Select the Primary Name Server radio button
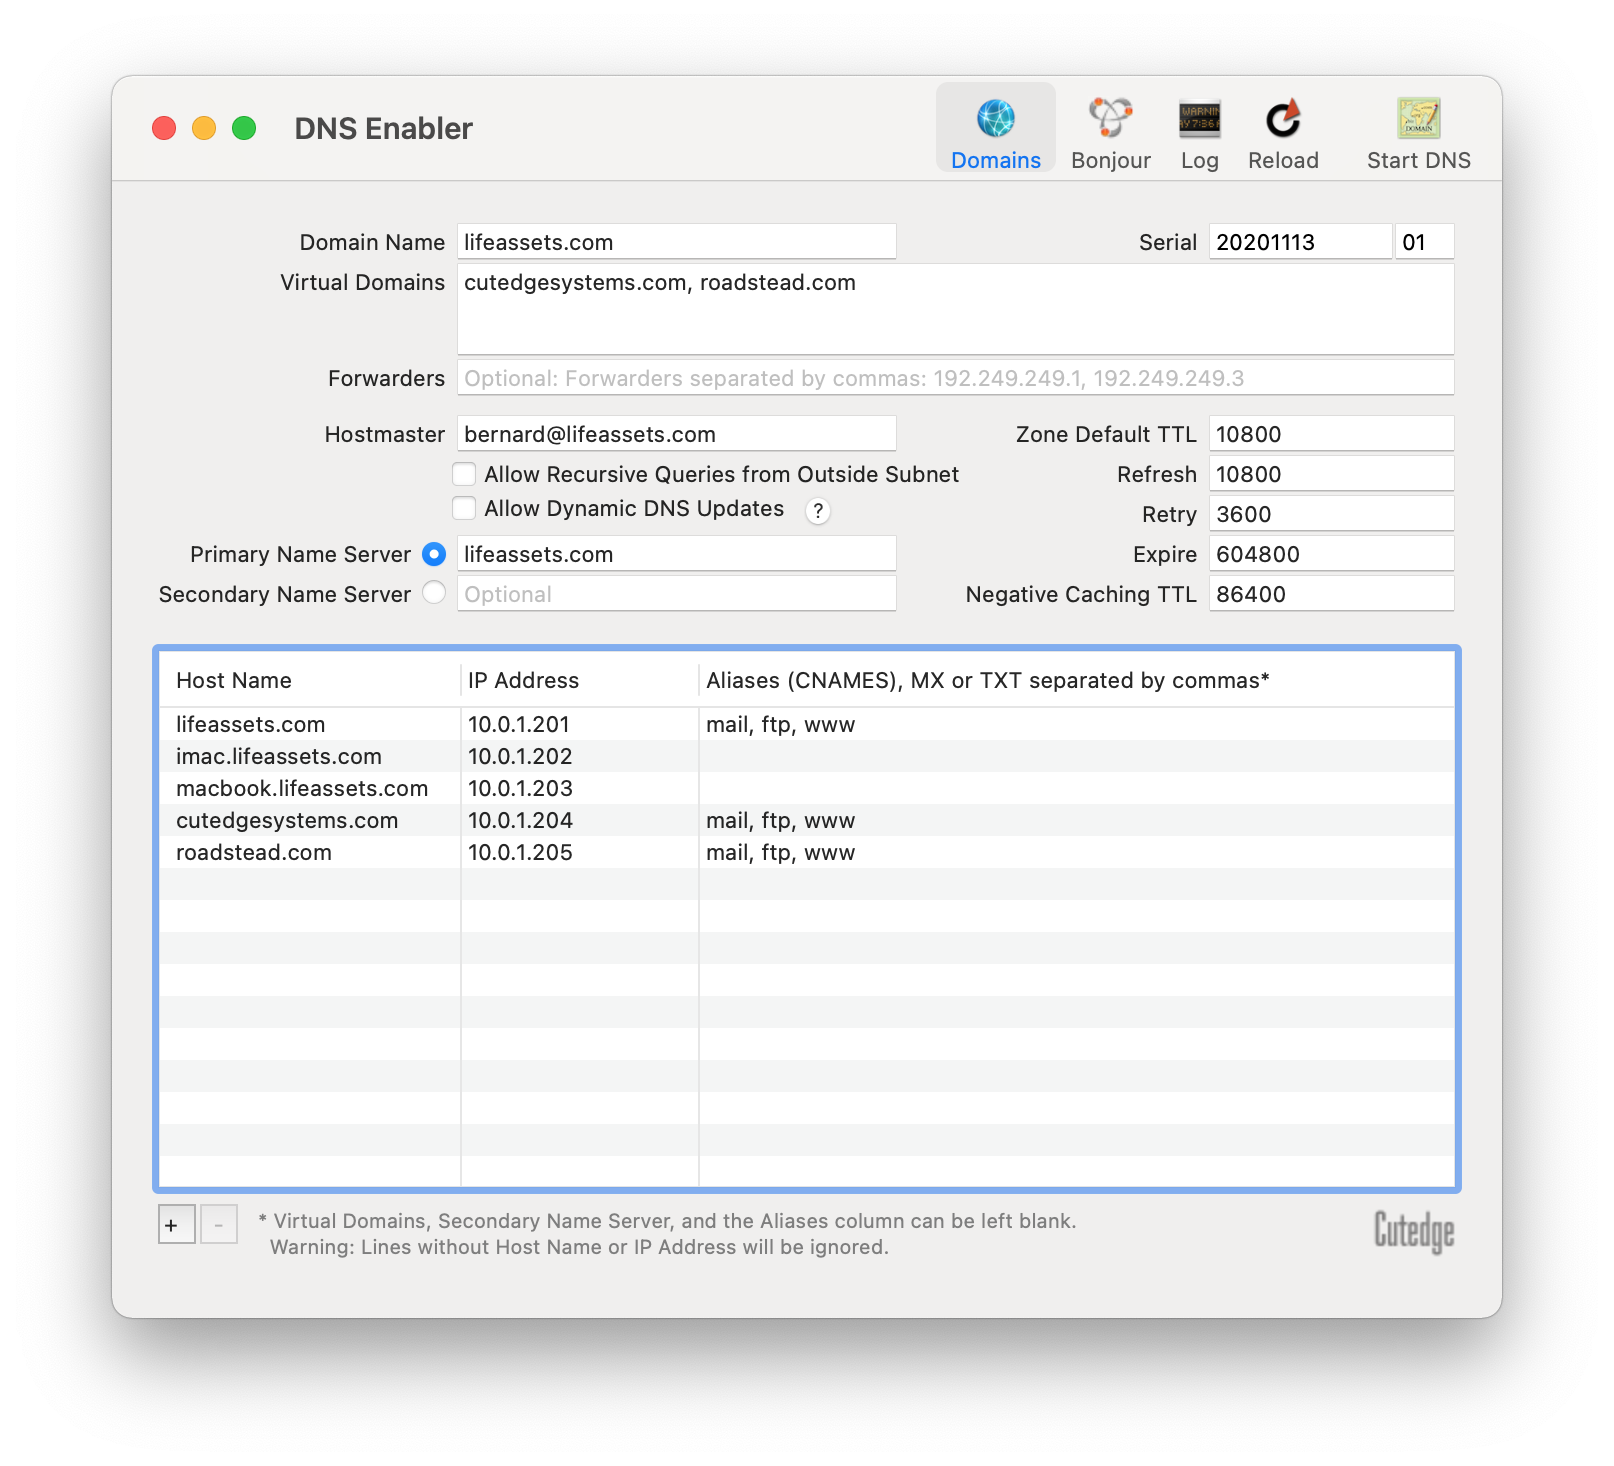This screenshot has width=1614, height=1466. point(434,554)
